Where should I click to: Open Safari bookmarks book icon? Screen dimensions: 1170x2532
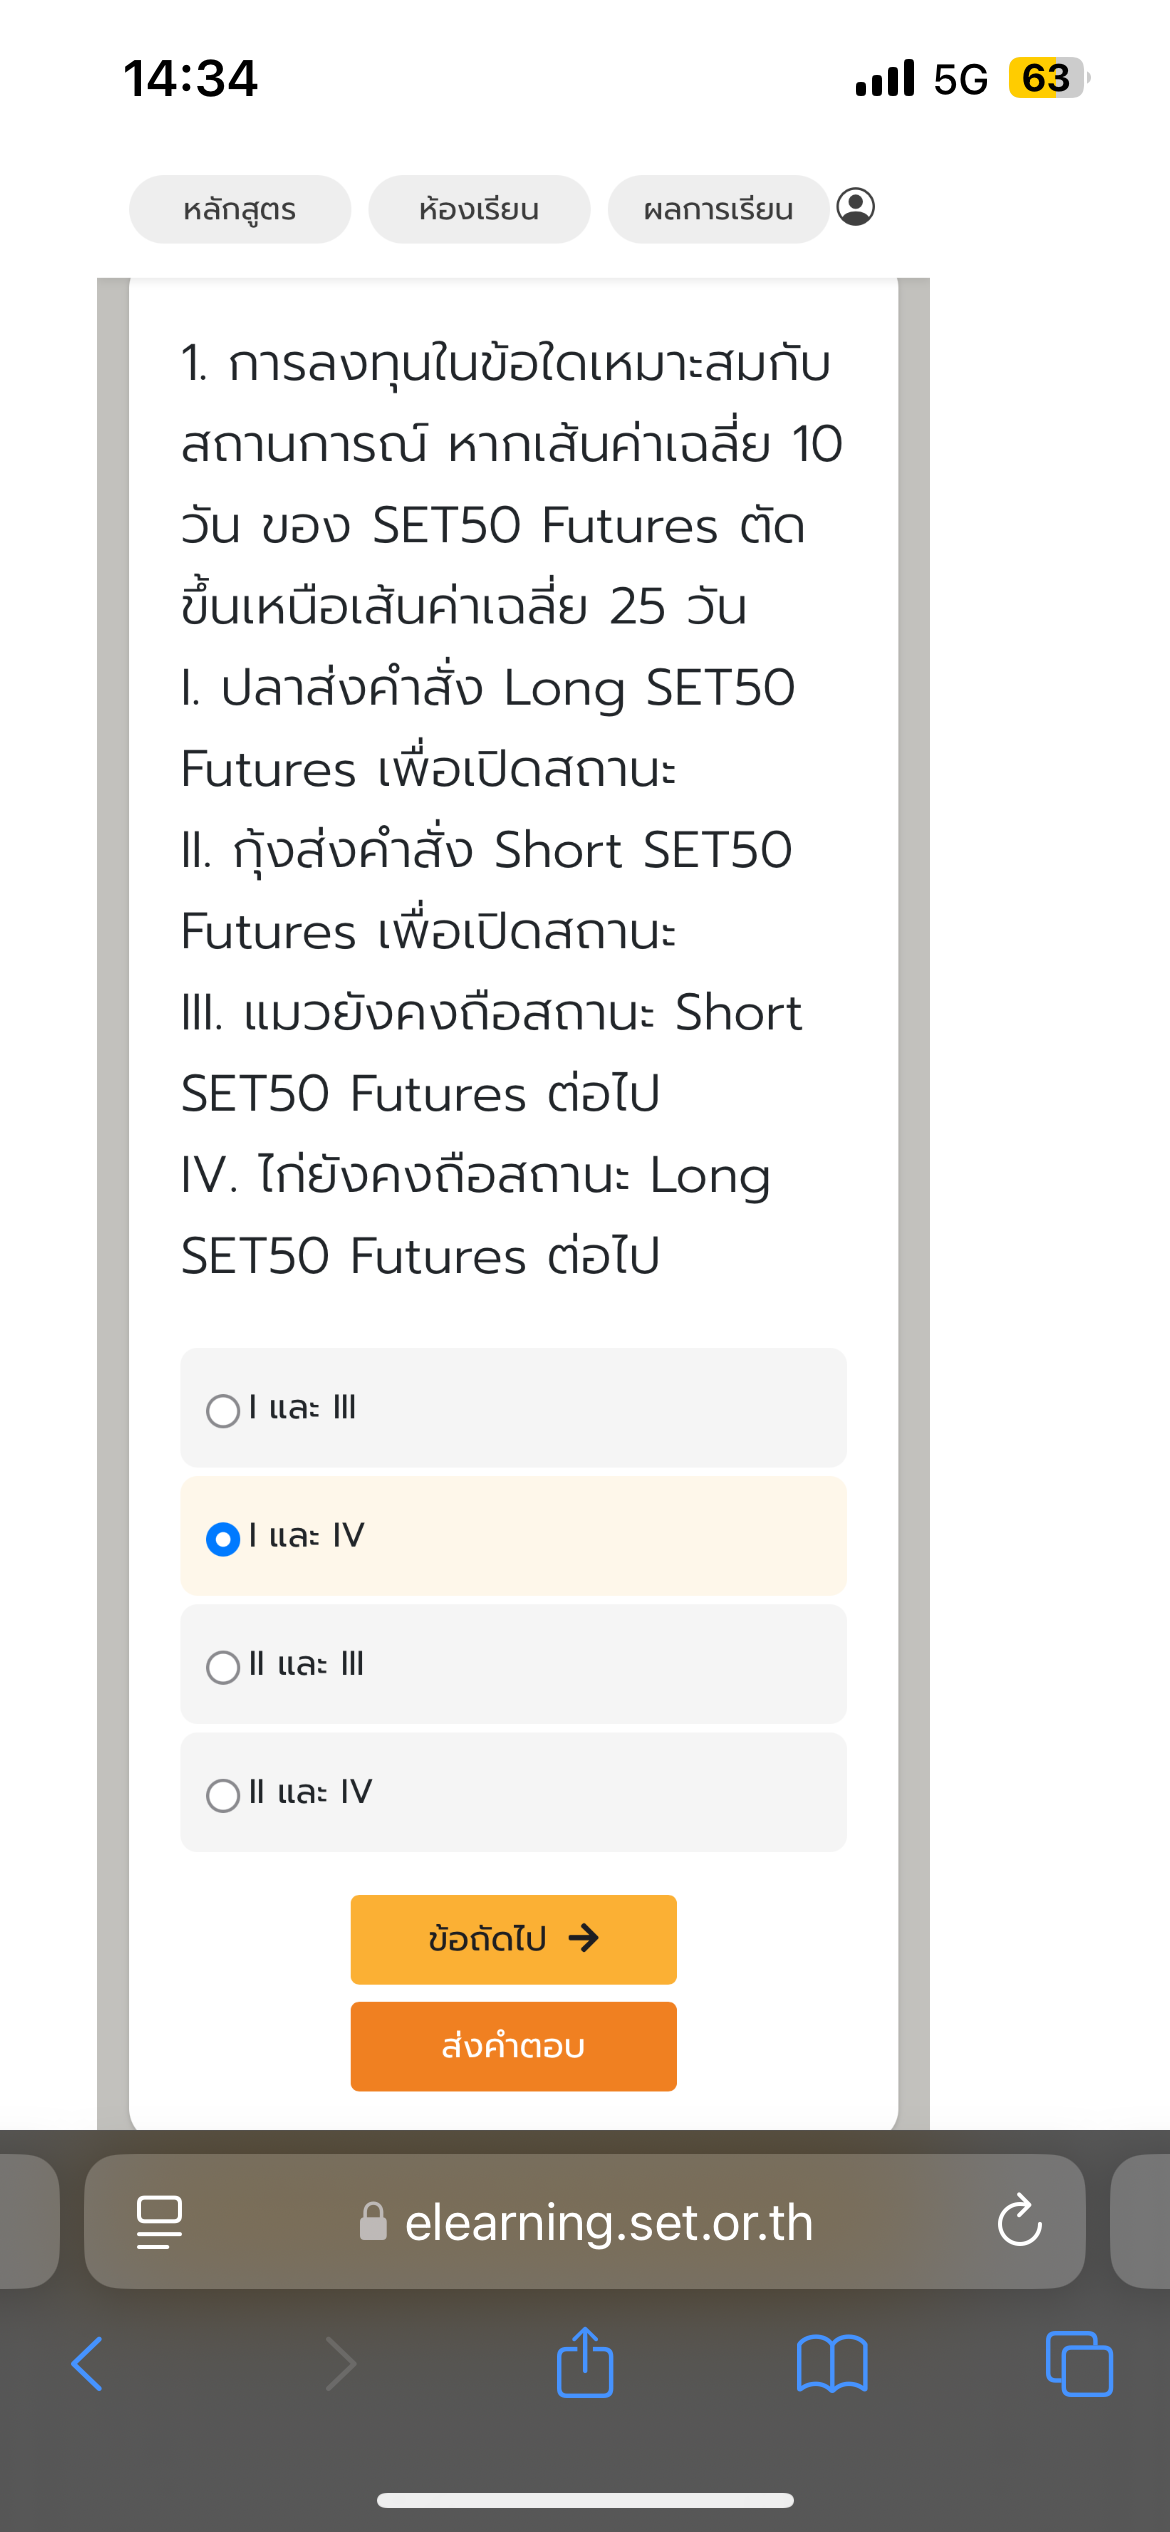tap(832, 2364)
